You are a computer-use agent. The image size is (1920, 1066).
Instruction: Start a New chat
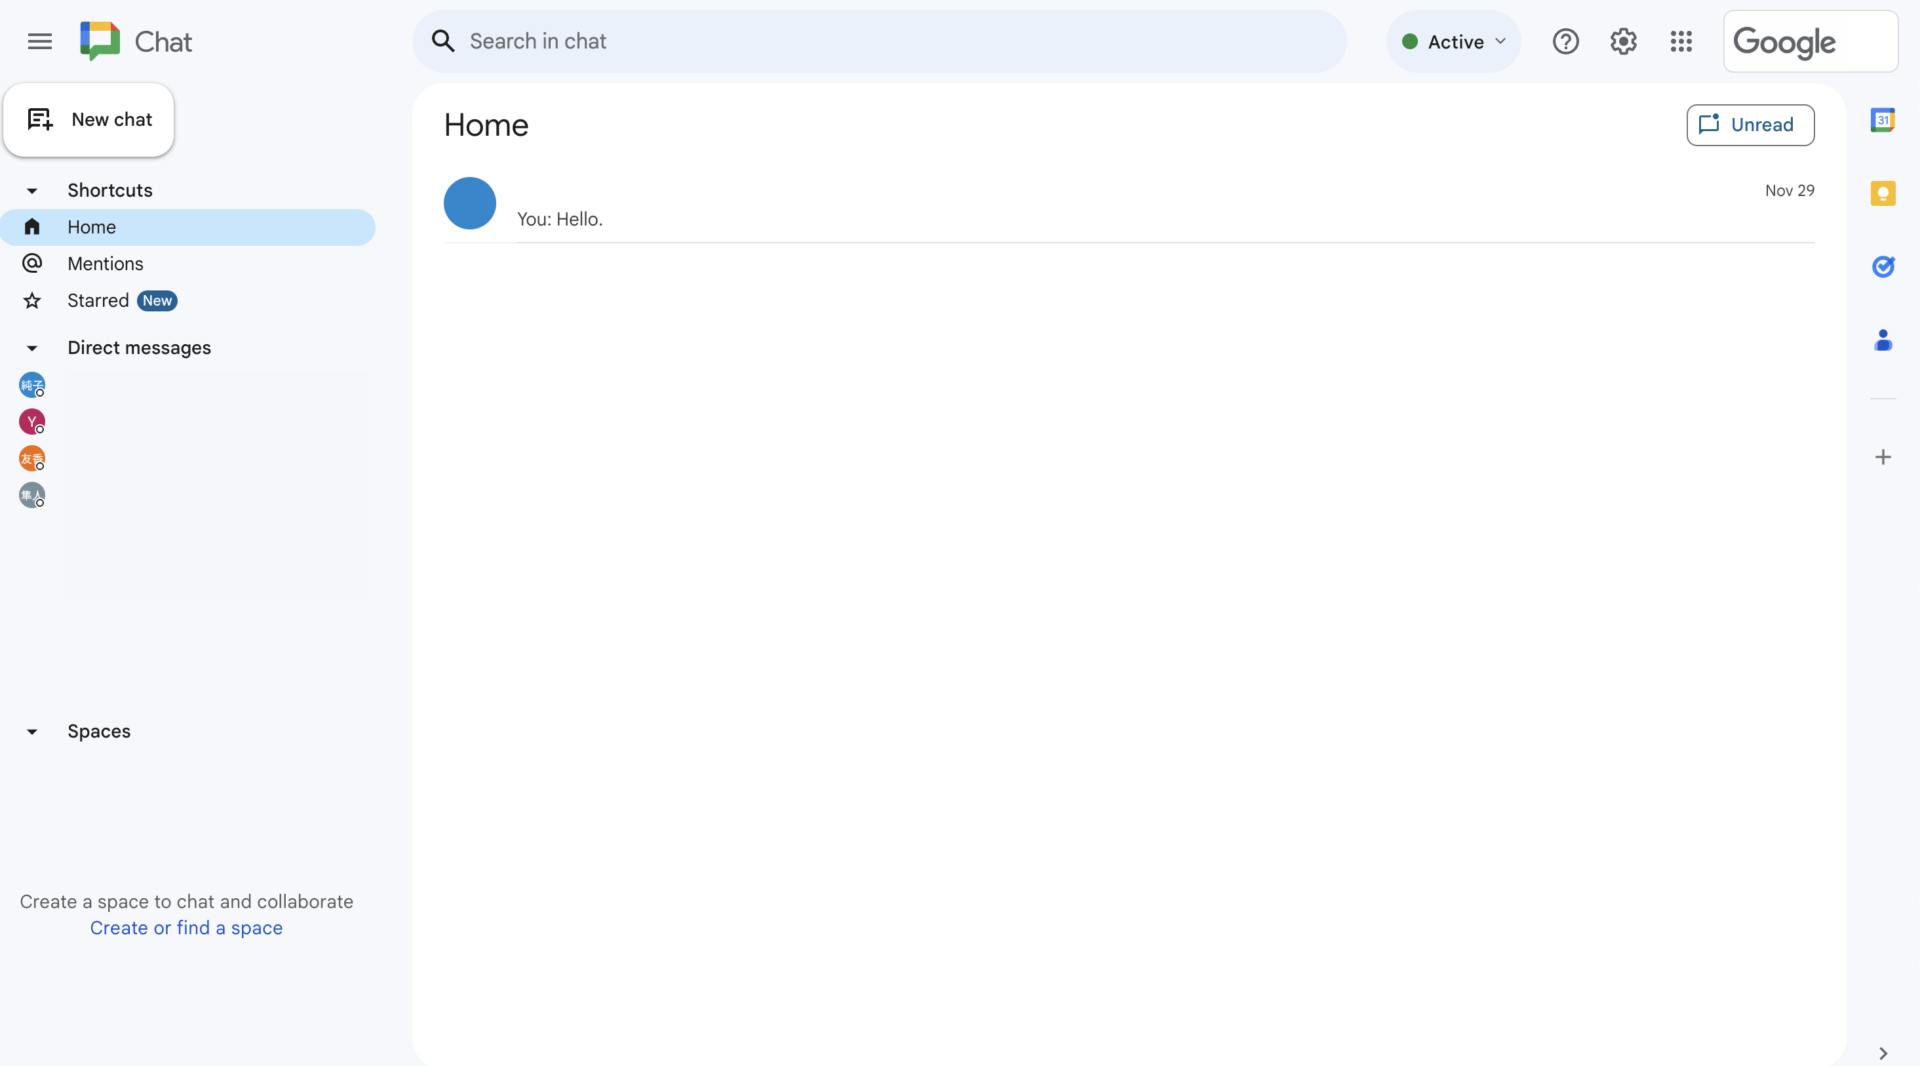[x=89, y=119]
